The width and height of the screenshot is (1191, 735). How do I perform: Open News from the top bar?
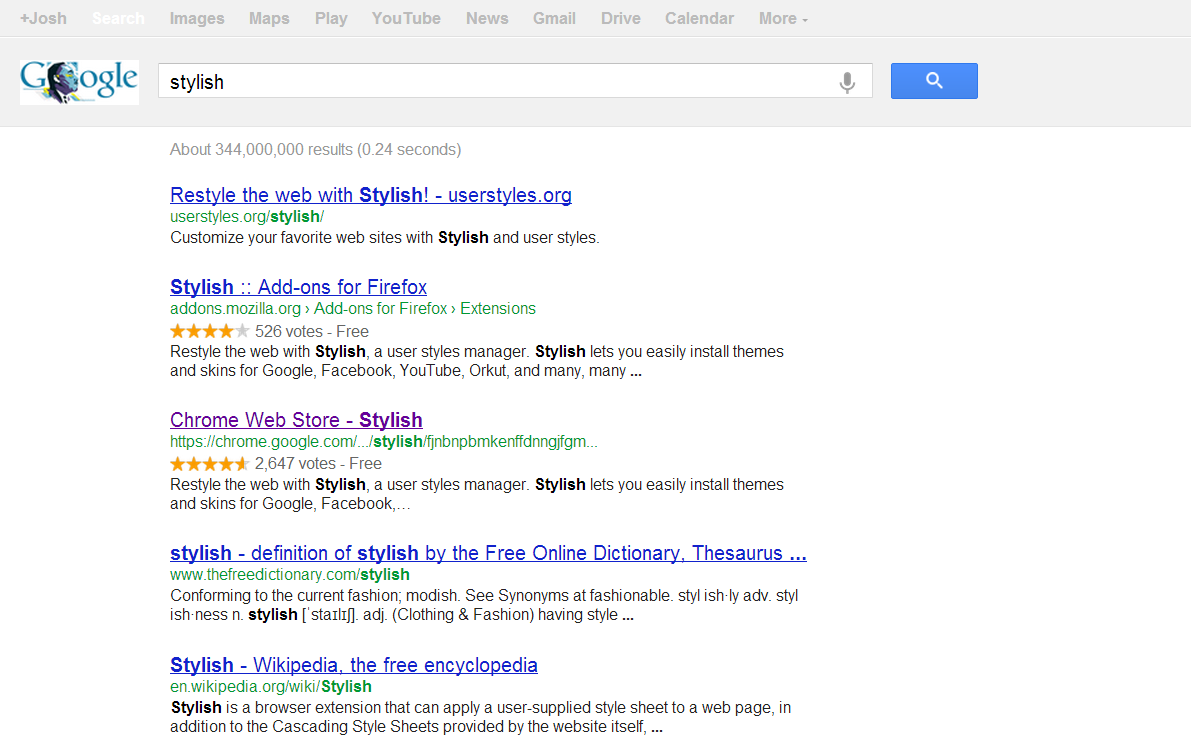click(x=487, y=18)
